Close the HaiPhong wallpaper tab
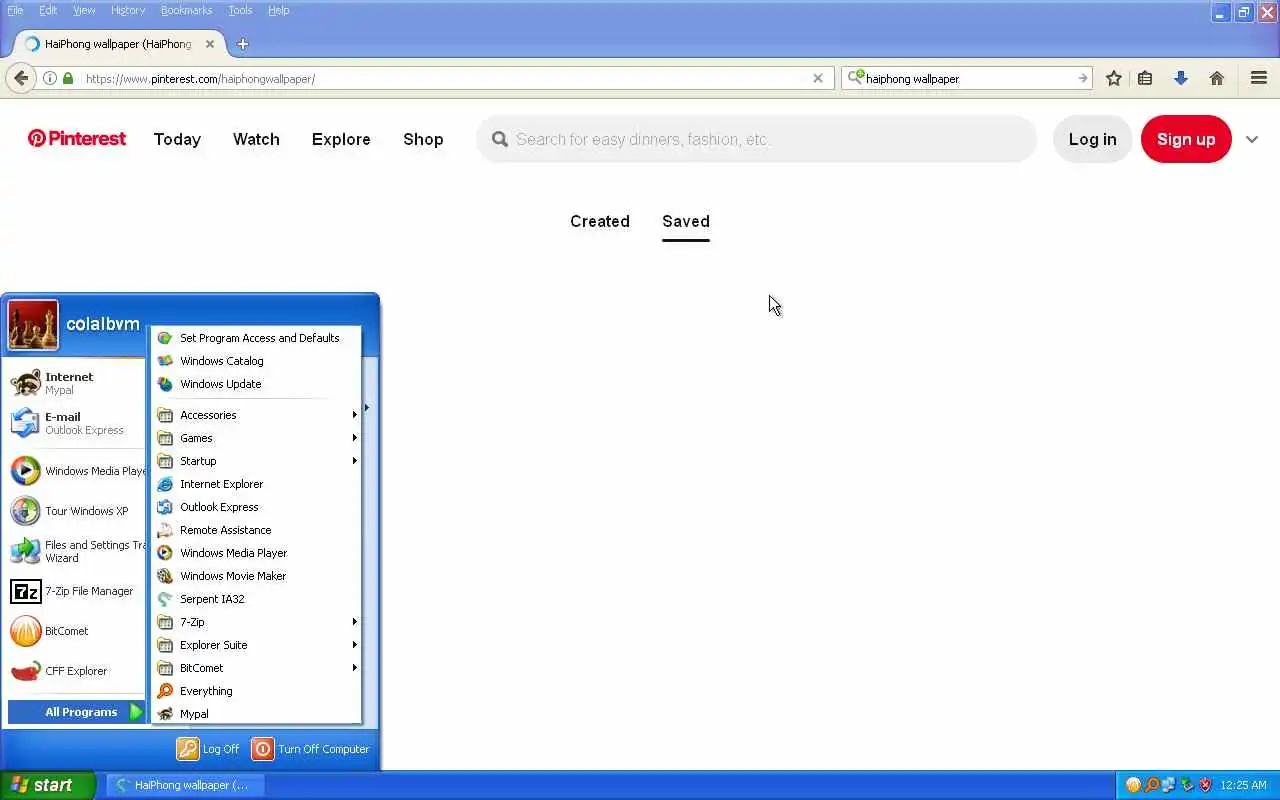The width and height of the screenshot is (1280, 800). [x=210, y=44]
